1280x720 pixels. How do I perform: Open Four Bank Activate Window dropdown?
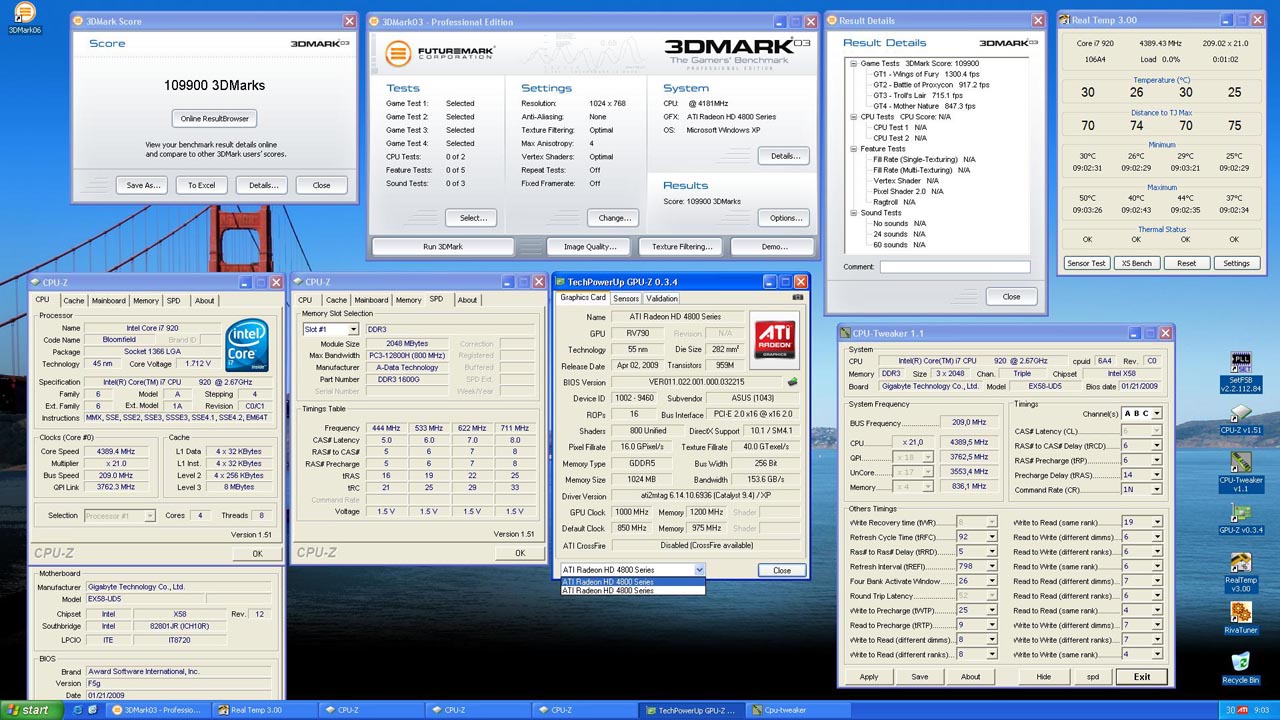point(992,581)
